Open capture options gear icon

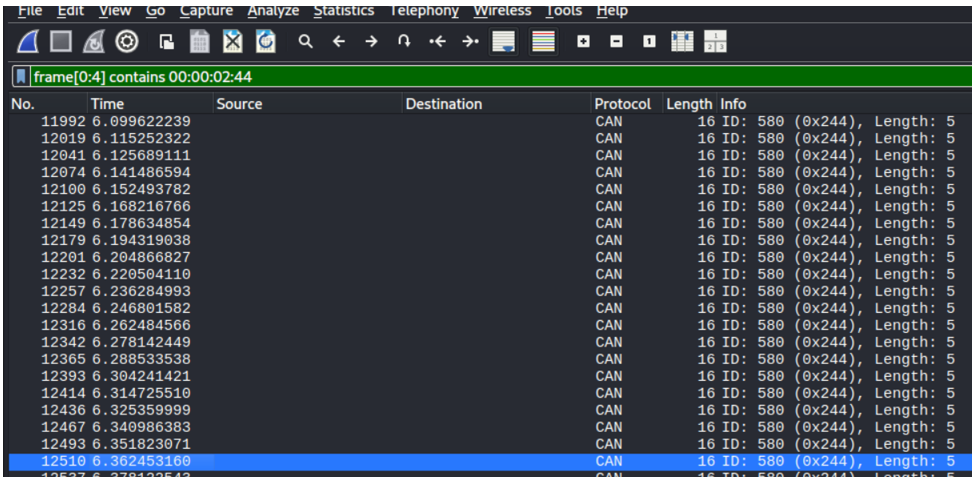pos(127,43)
